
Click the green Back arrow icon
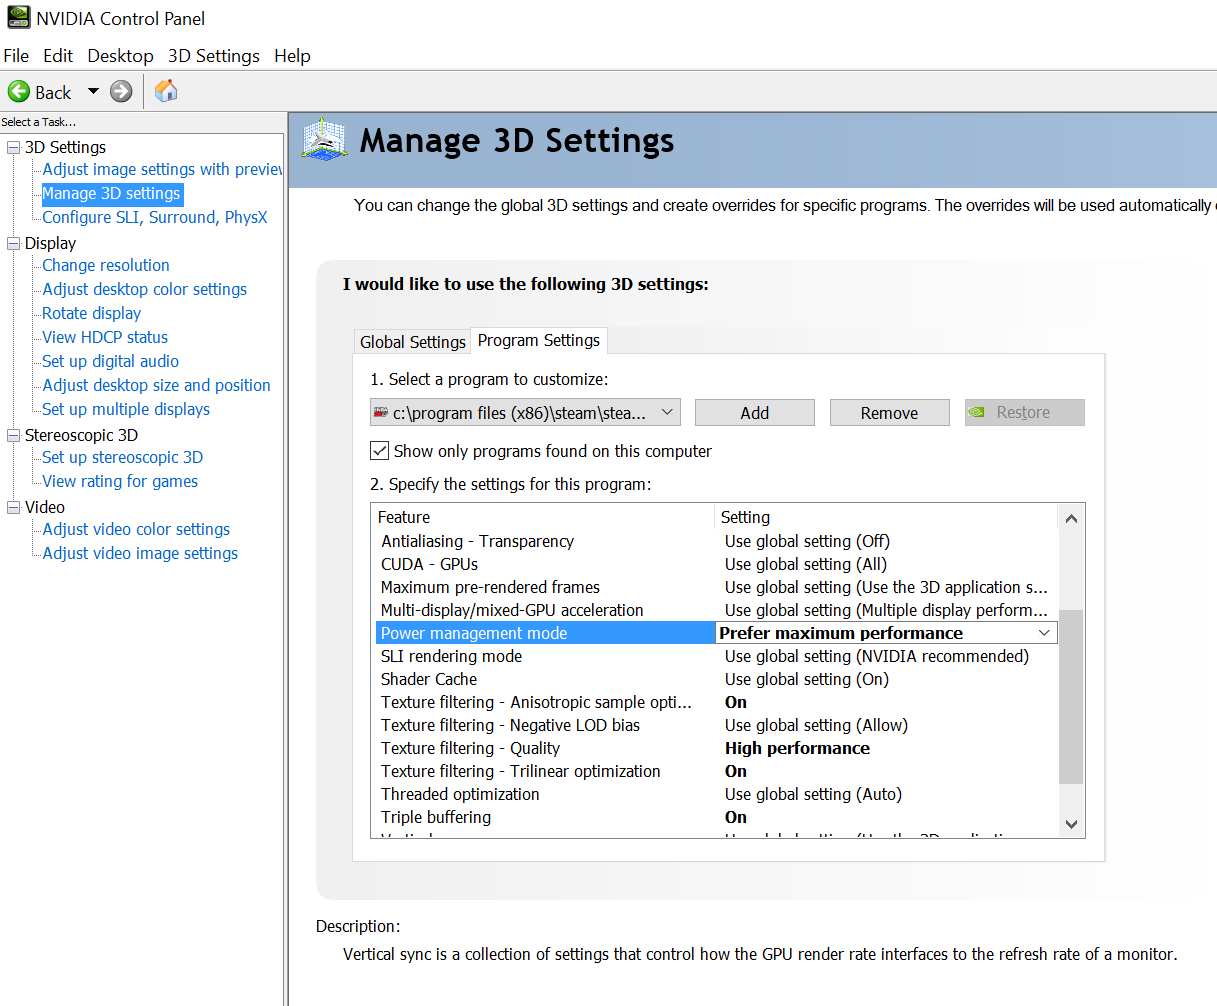tap(19, 92)
